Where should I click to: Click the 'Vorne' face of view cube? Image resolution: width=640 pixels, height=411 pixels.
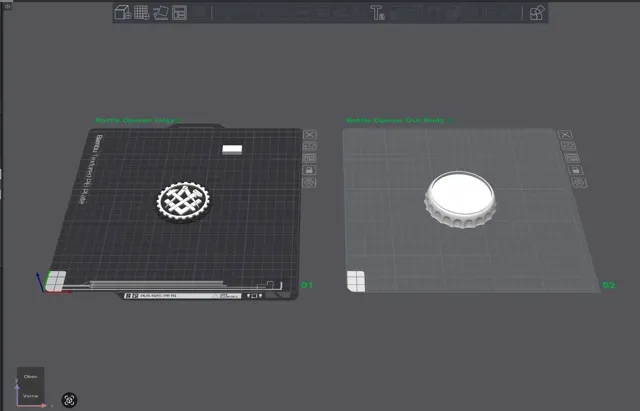(x=31, y=395)
